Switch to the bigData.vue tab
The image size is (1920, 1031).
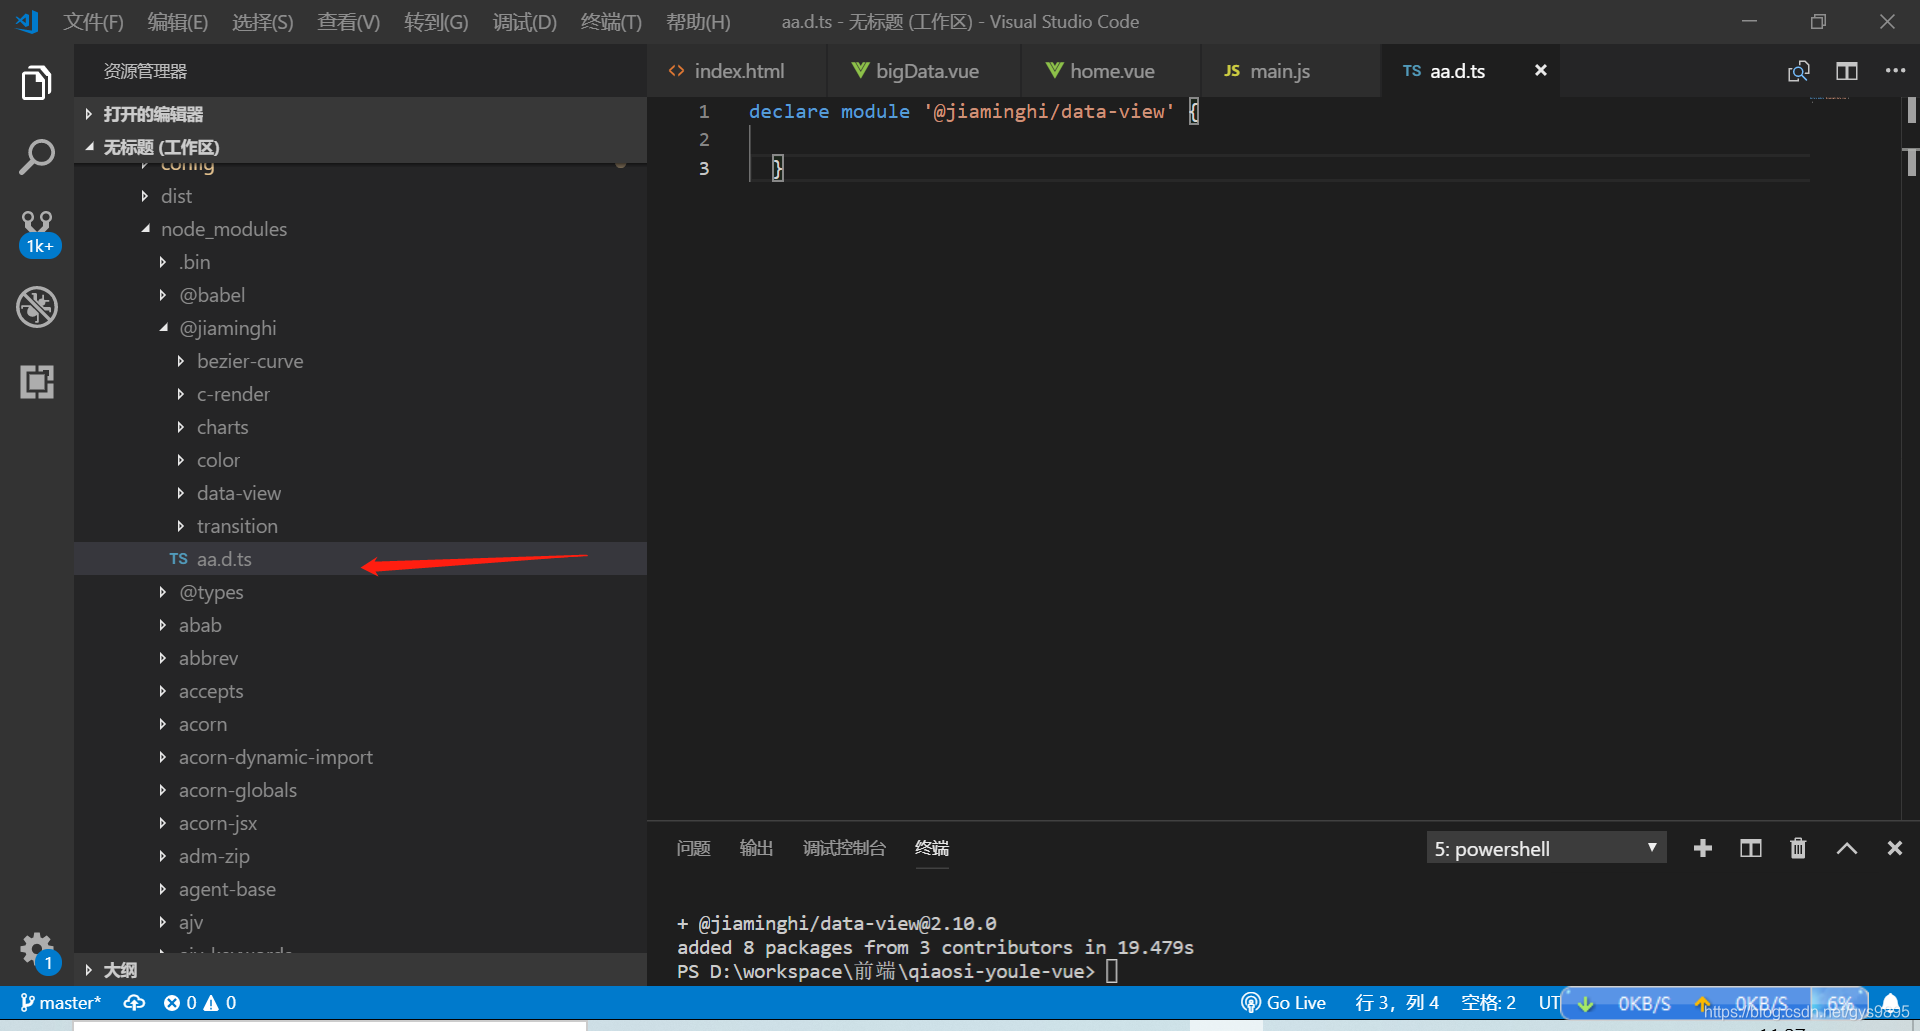coord(925,71)
